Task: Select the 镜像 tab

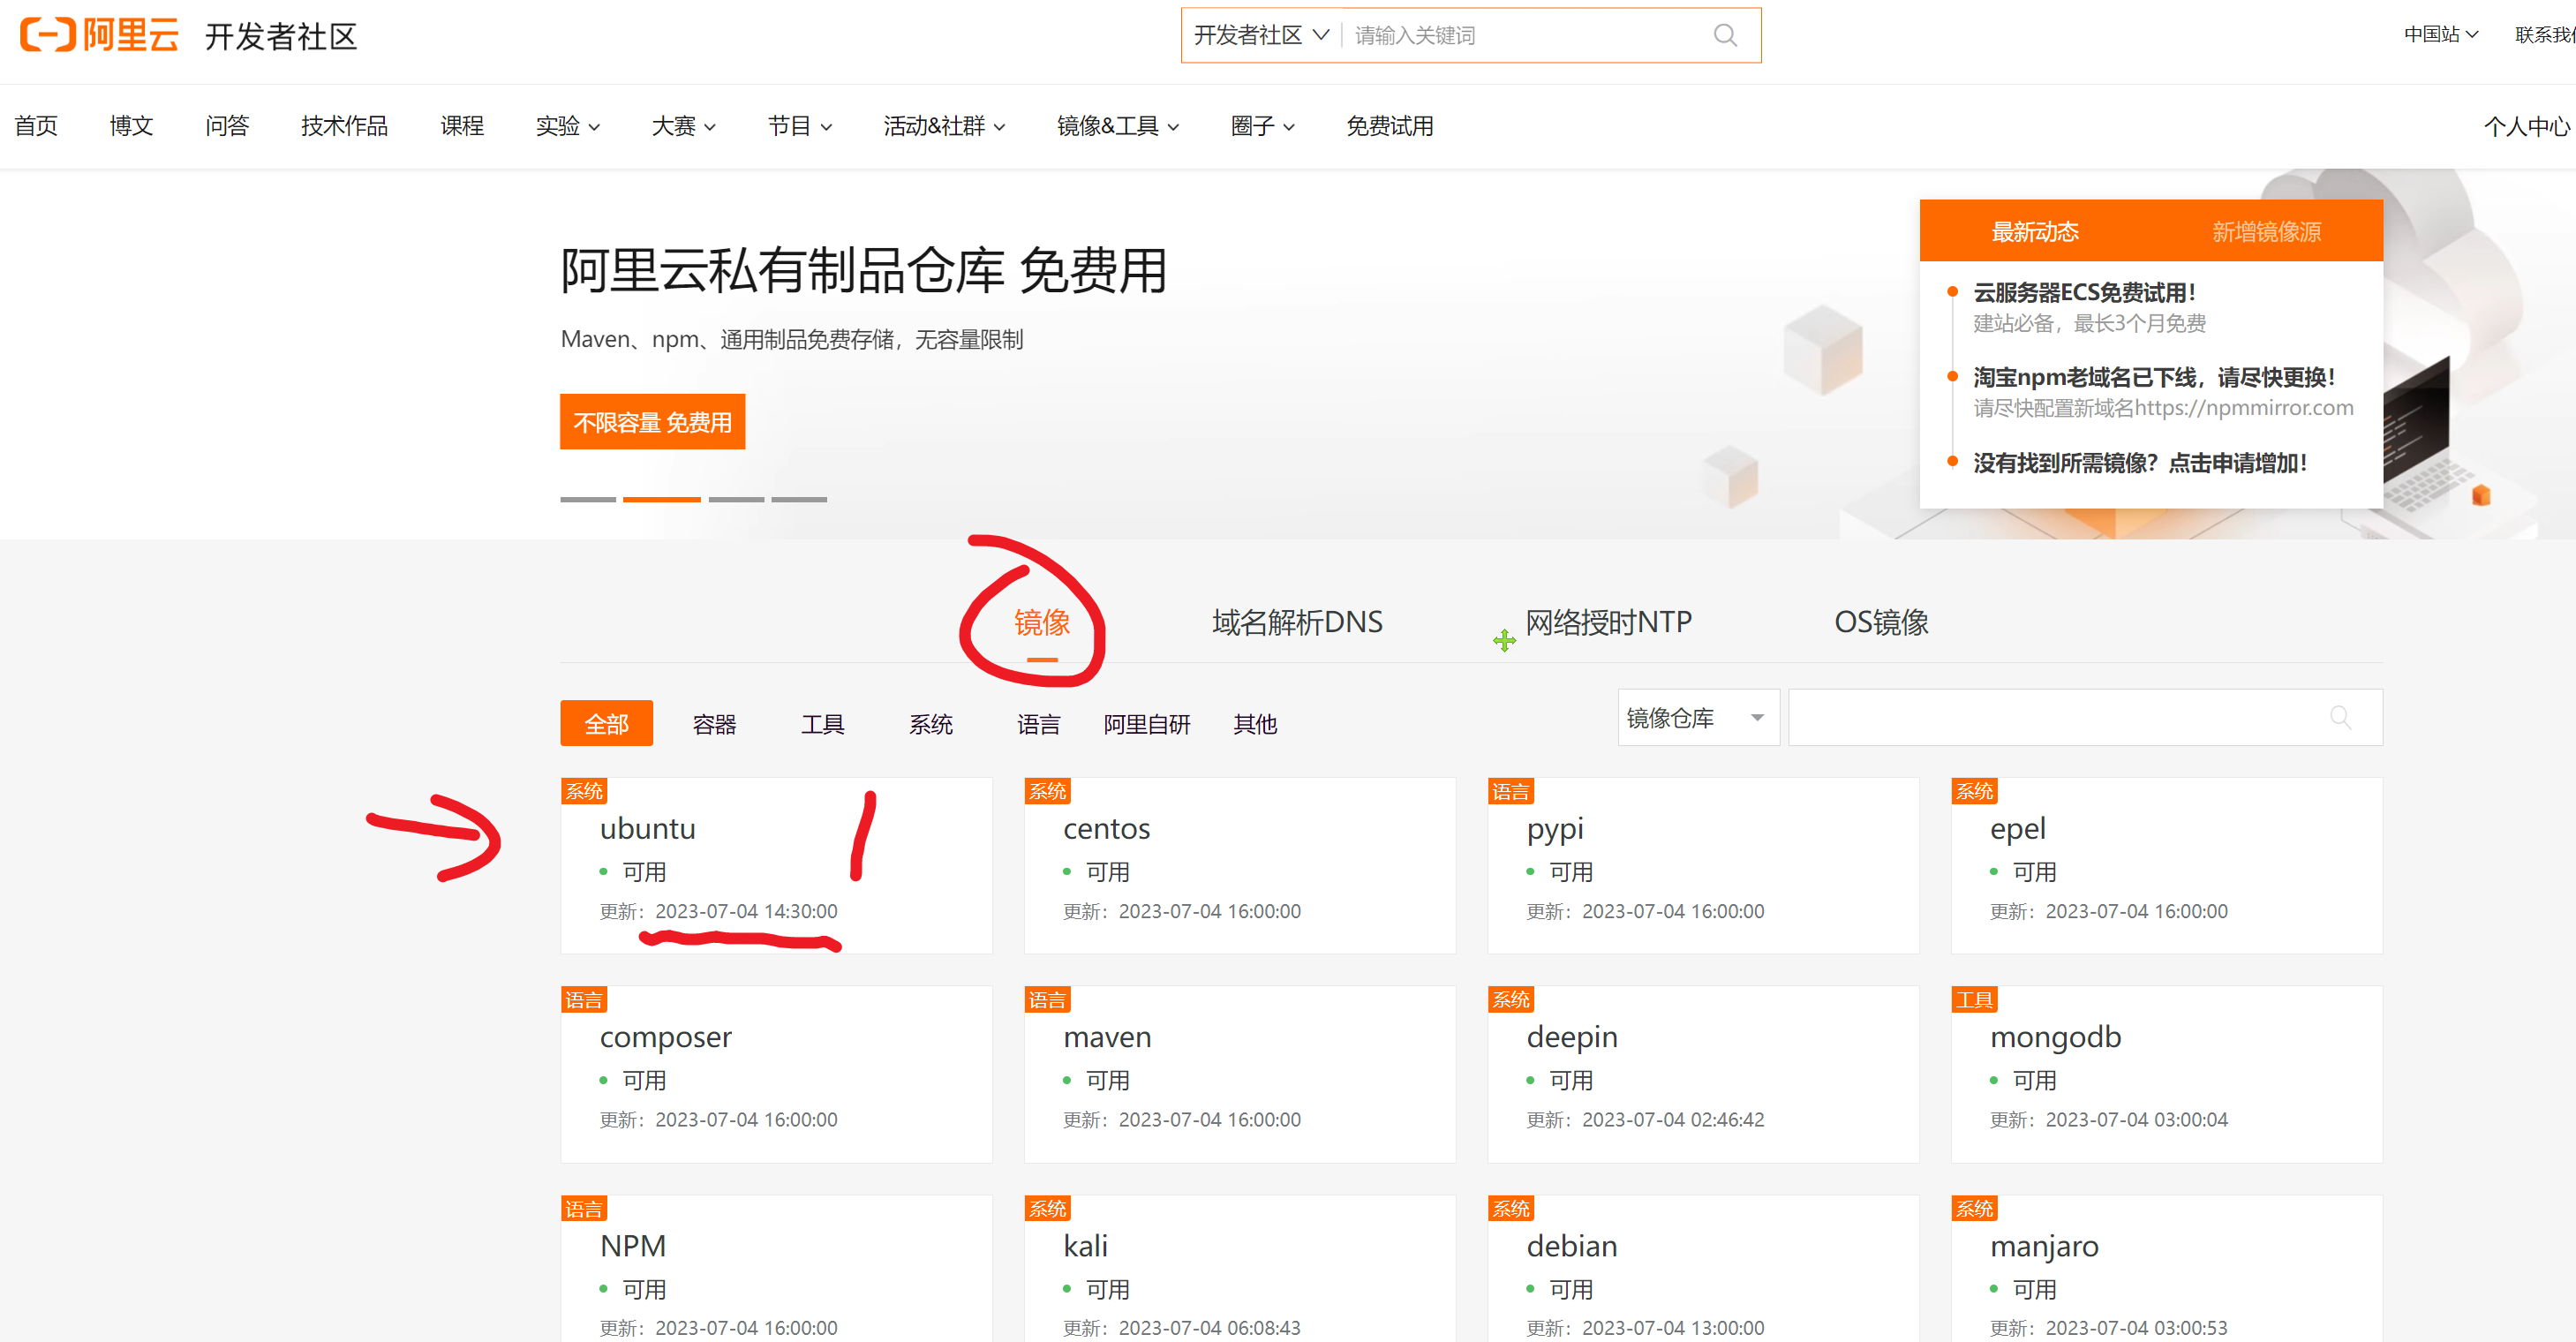Action: click(1041, 622)
